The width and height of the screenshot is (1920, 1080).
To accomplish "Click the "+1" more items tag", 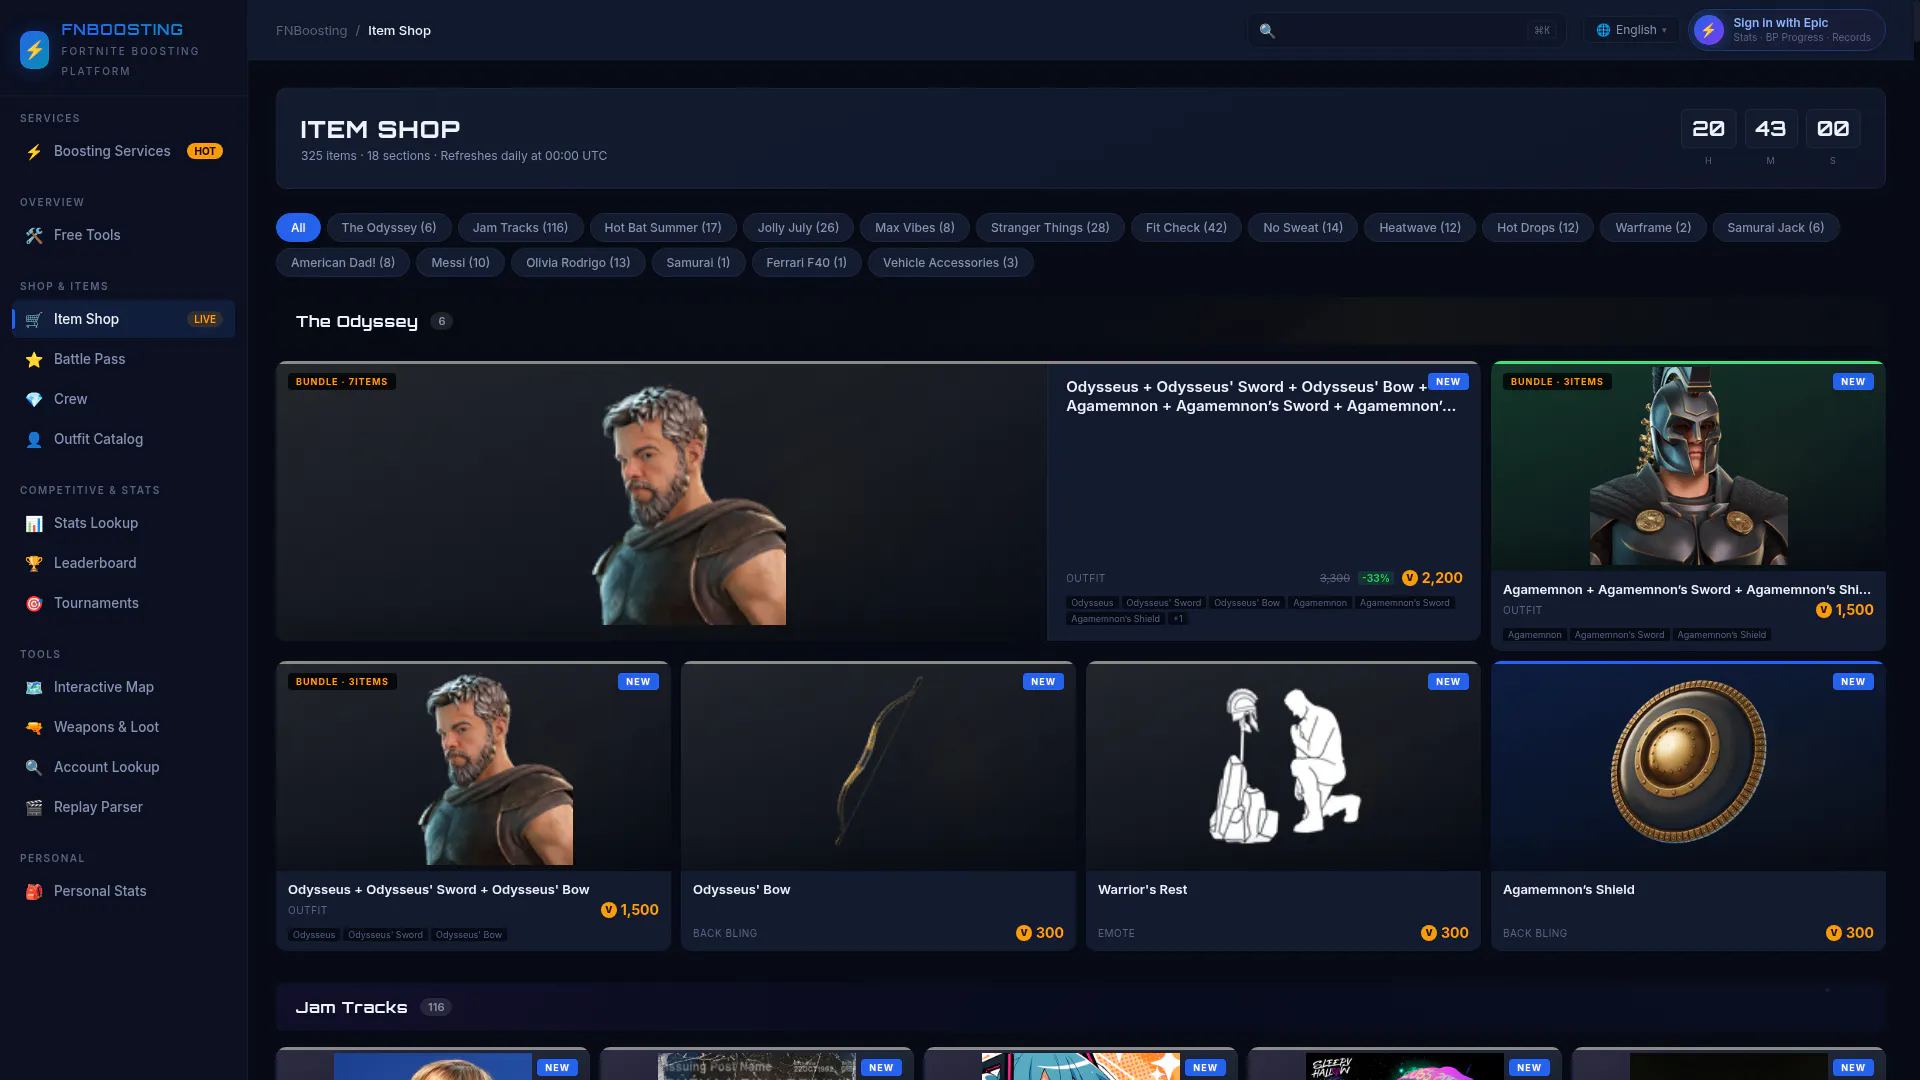I will (1178, 619).
